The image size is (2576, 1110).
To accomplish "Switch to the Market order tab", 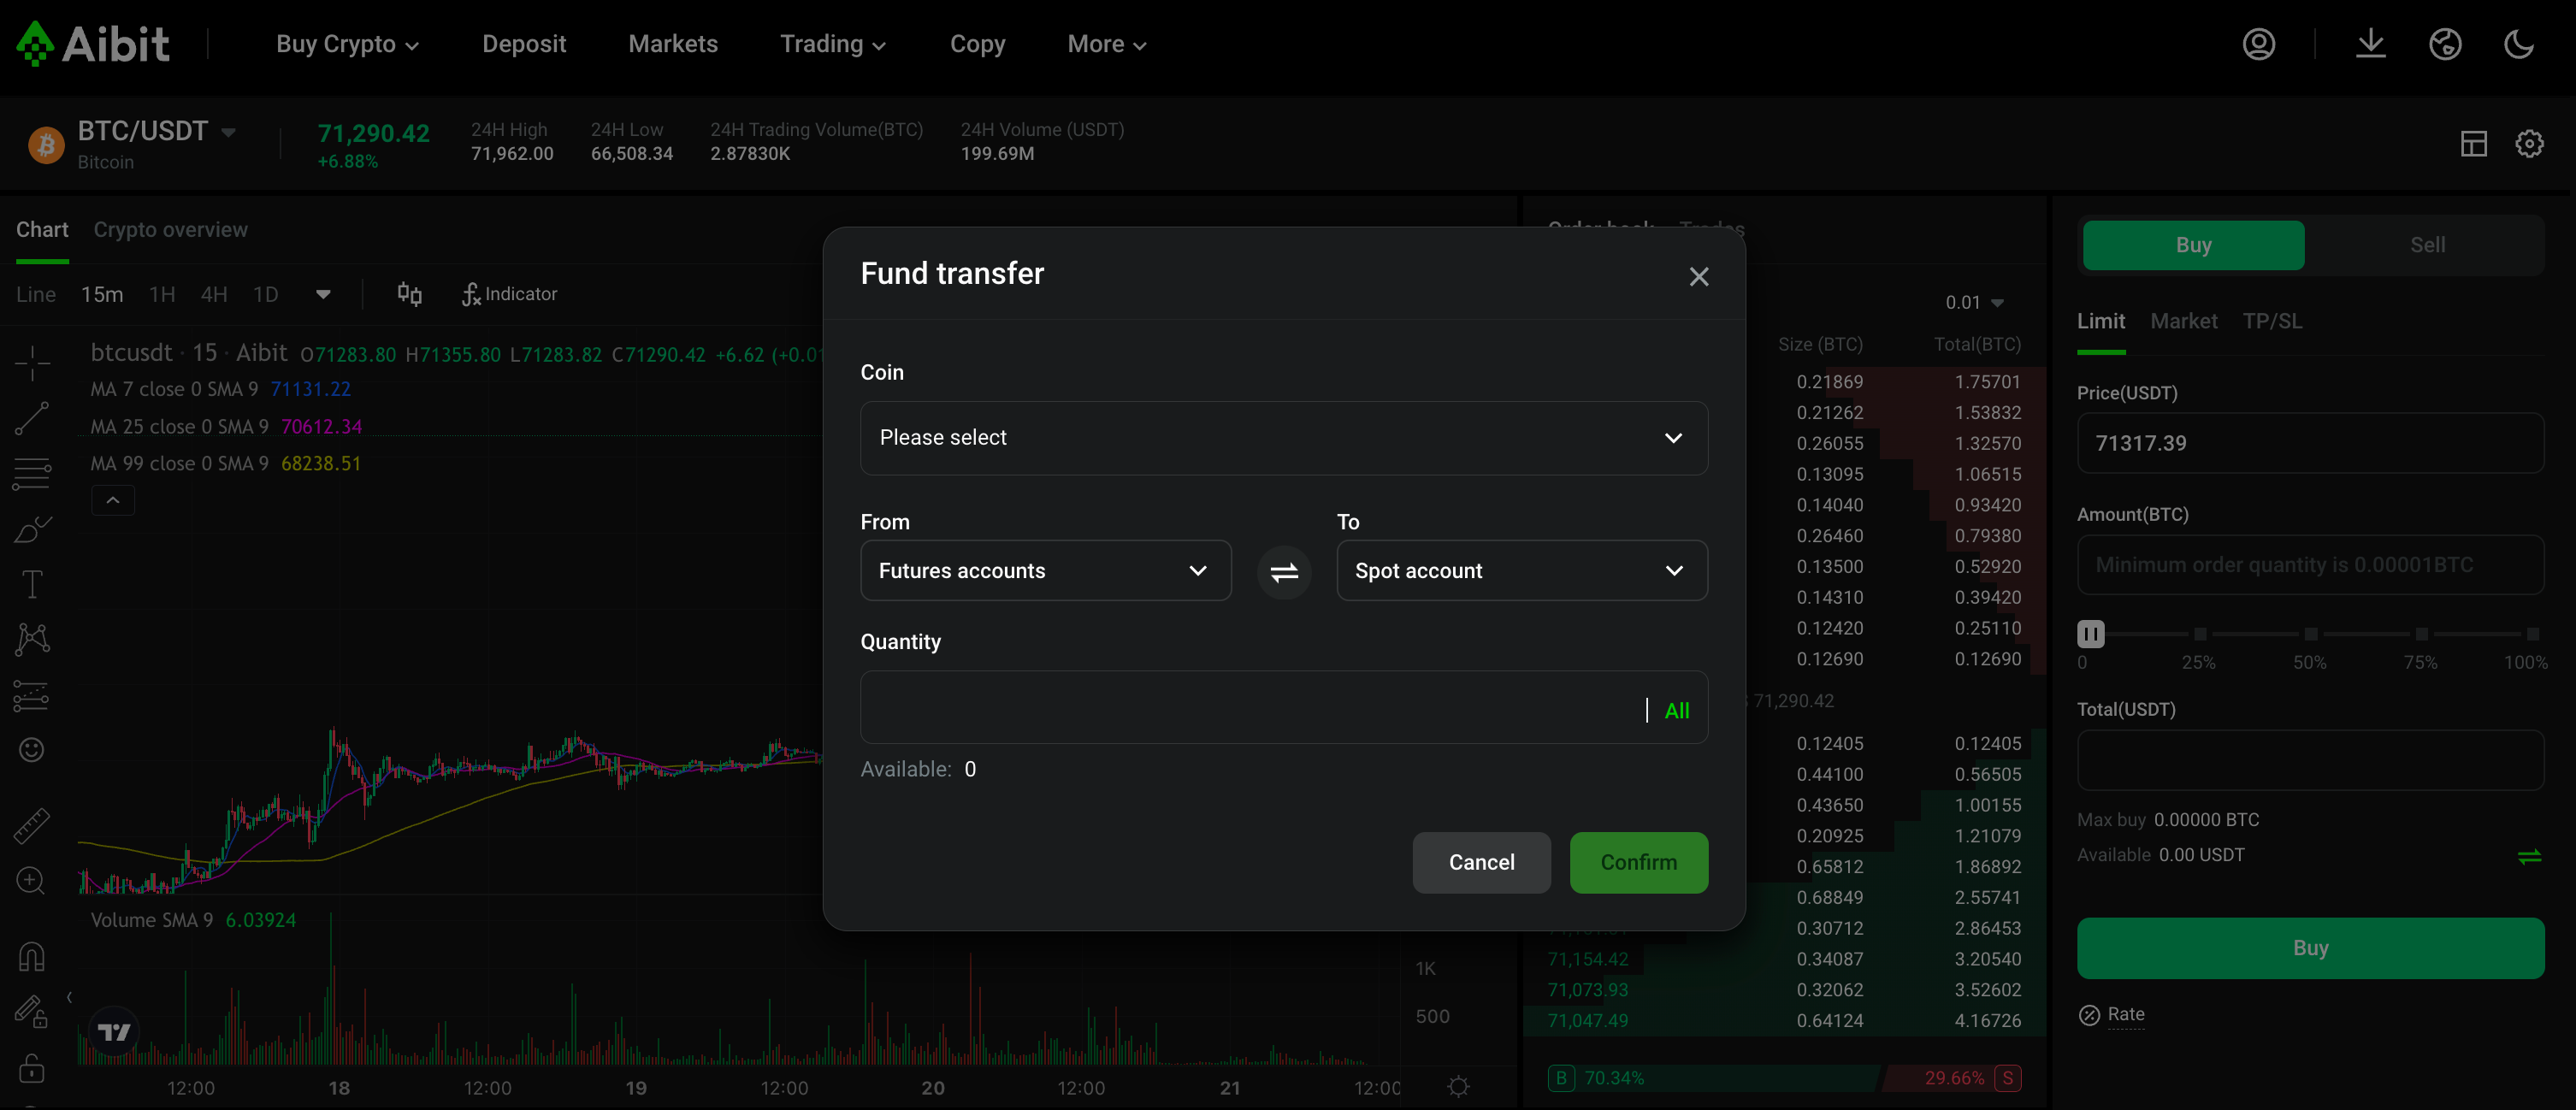I will pos(2183,321).
